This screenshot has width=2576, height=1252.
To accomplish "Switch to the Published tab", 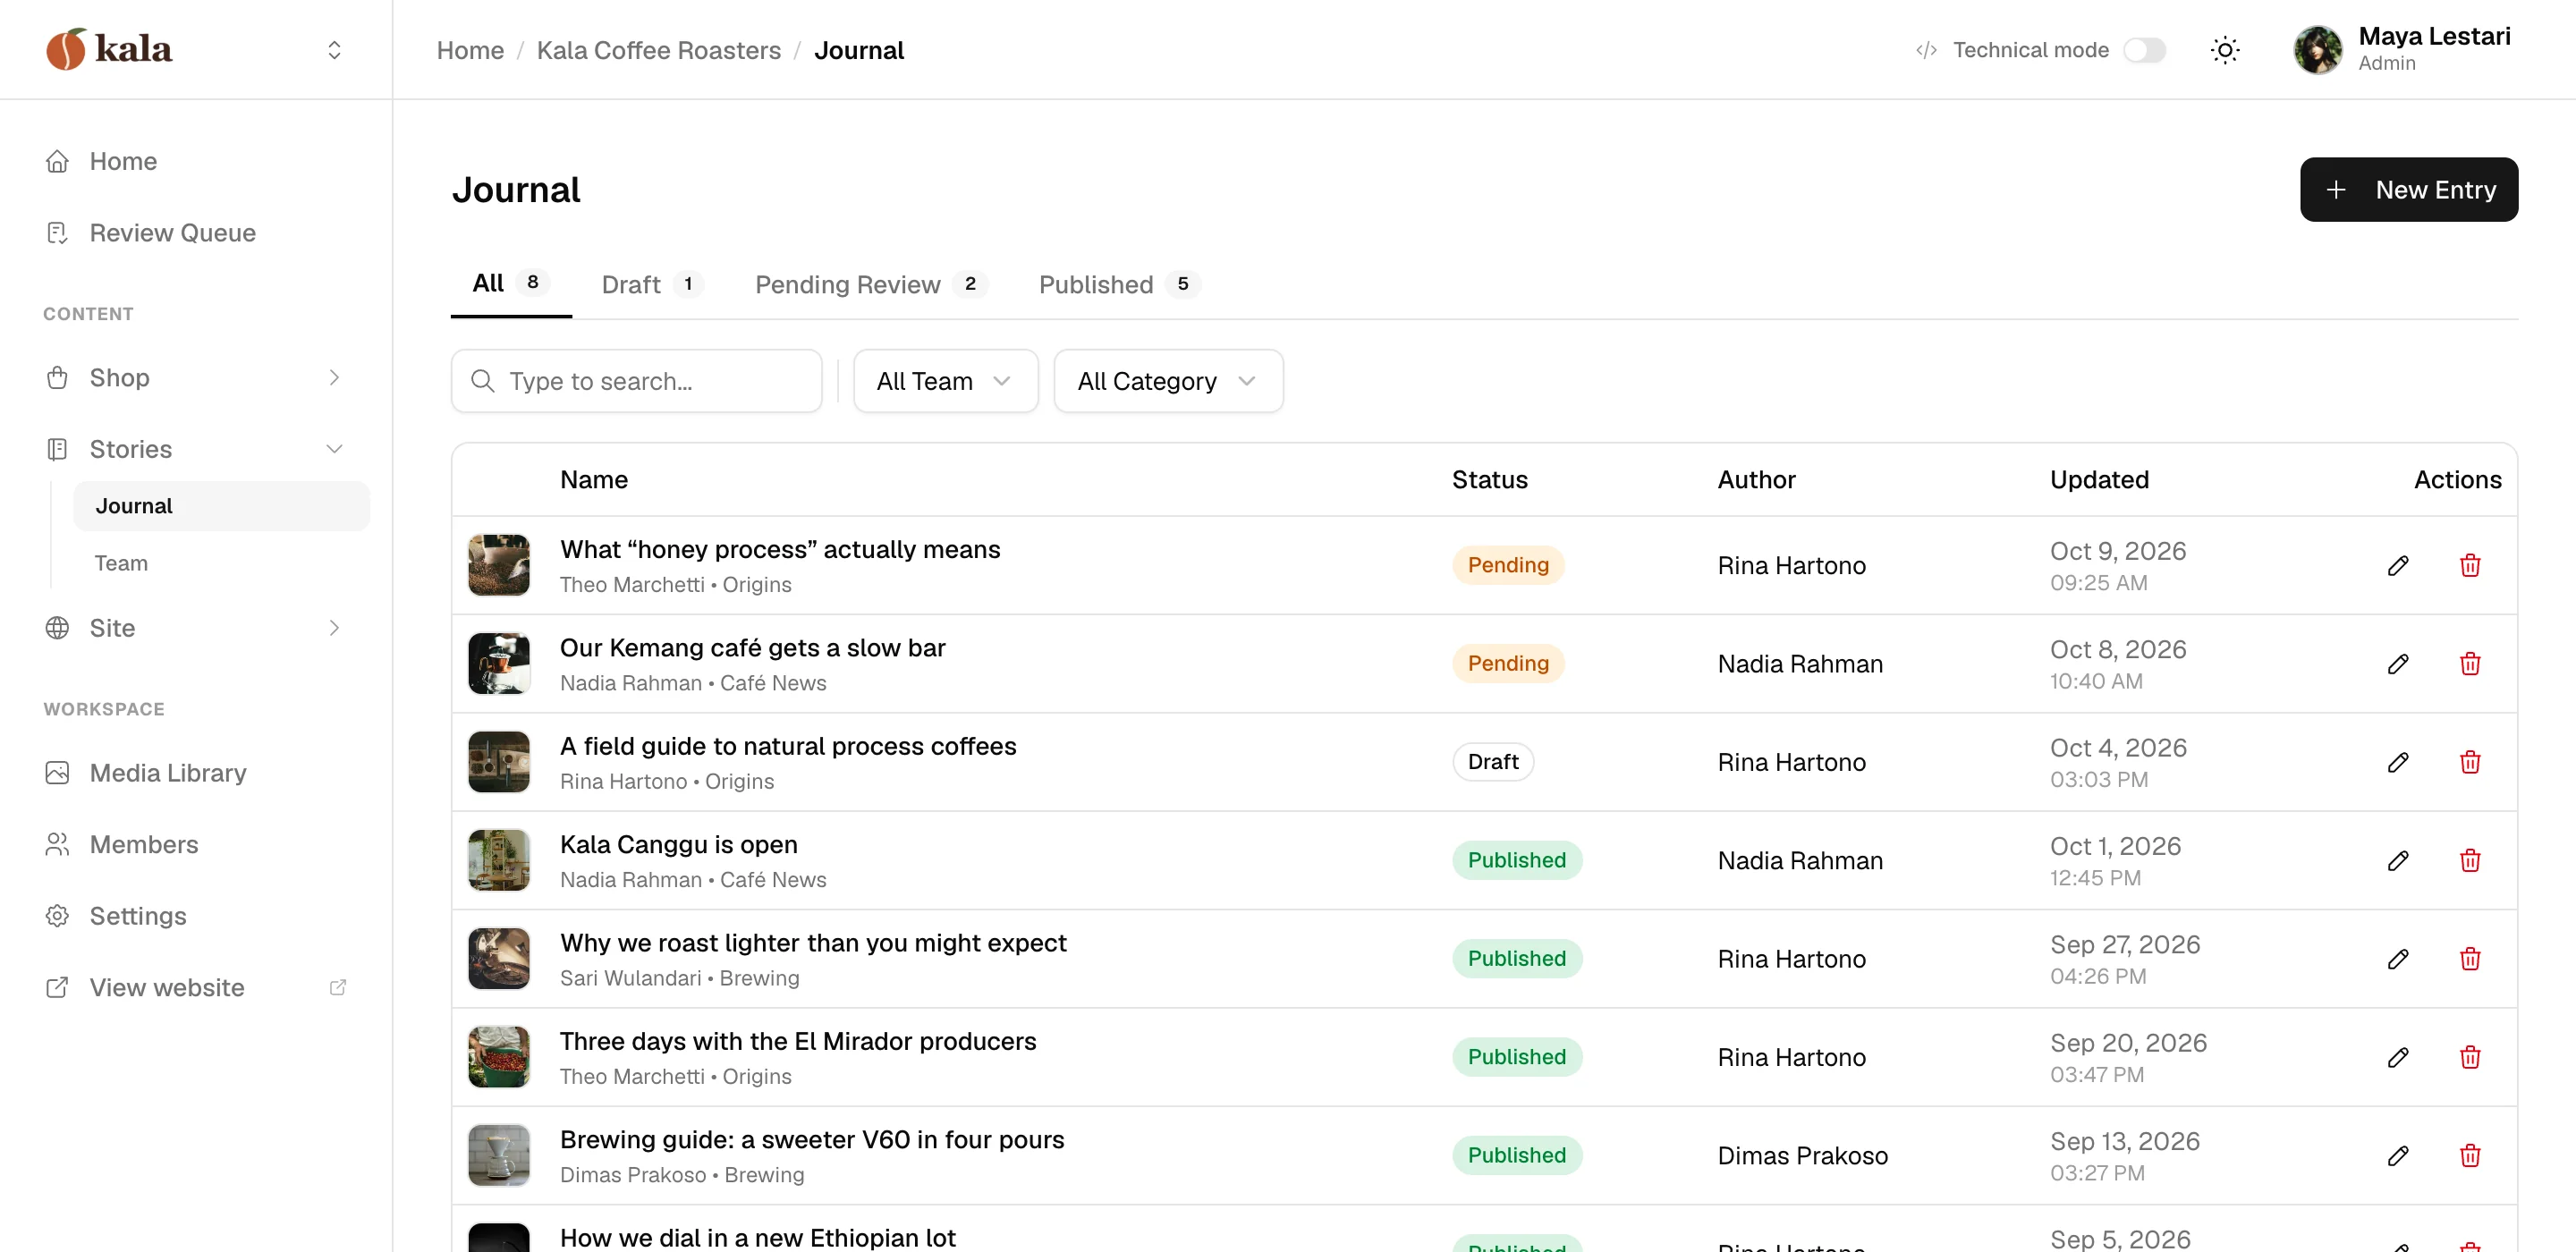I will (1119, 285).
